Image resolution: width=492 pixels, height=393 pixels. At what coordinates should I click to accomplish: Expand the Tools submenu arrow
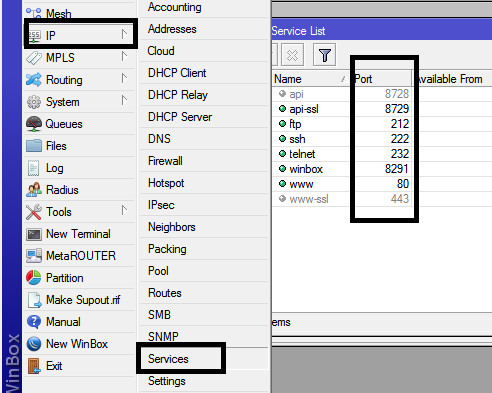(x=124, y=211)
